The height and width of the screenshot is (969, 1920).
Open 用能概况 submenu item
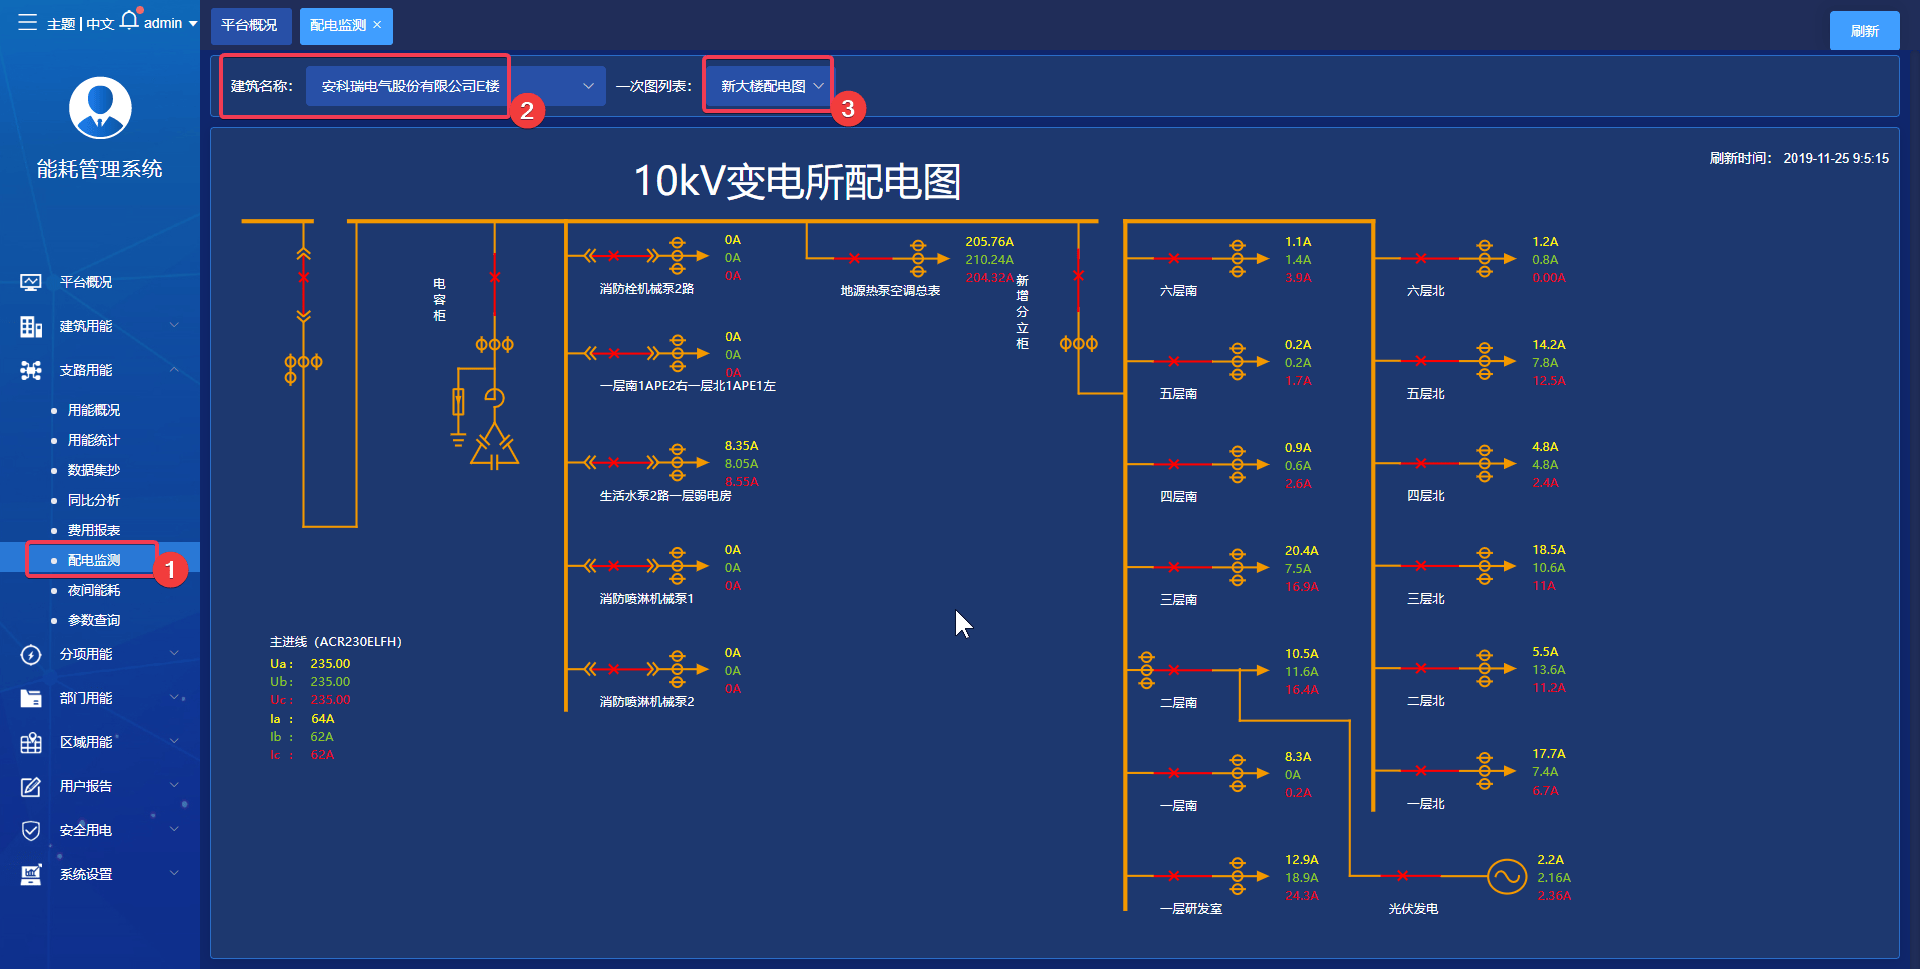[94, 410]
